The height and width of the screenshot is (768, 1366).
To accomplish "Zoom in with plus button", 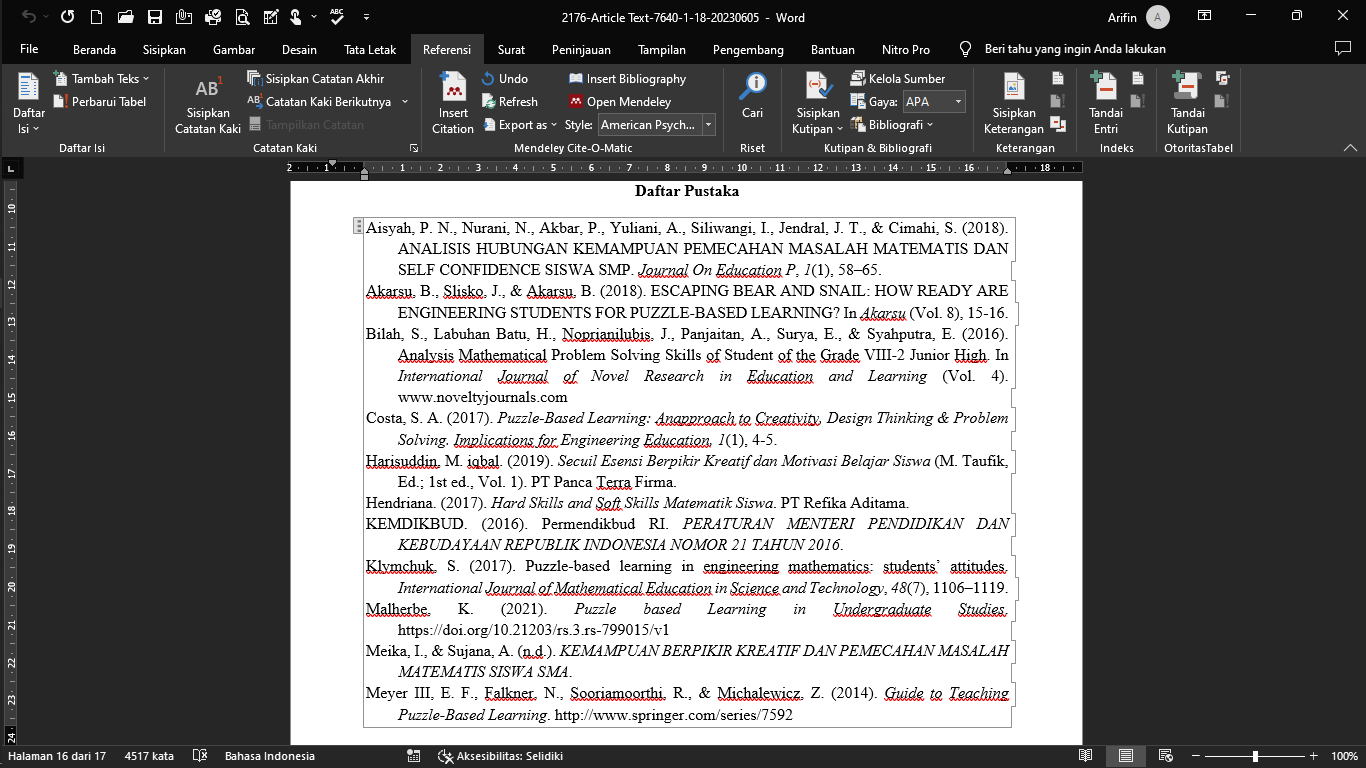I will coord(1314,756).
